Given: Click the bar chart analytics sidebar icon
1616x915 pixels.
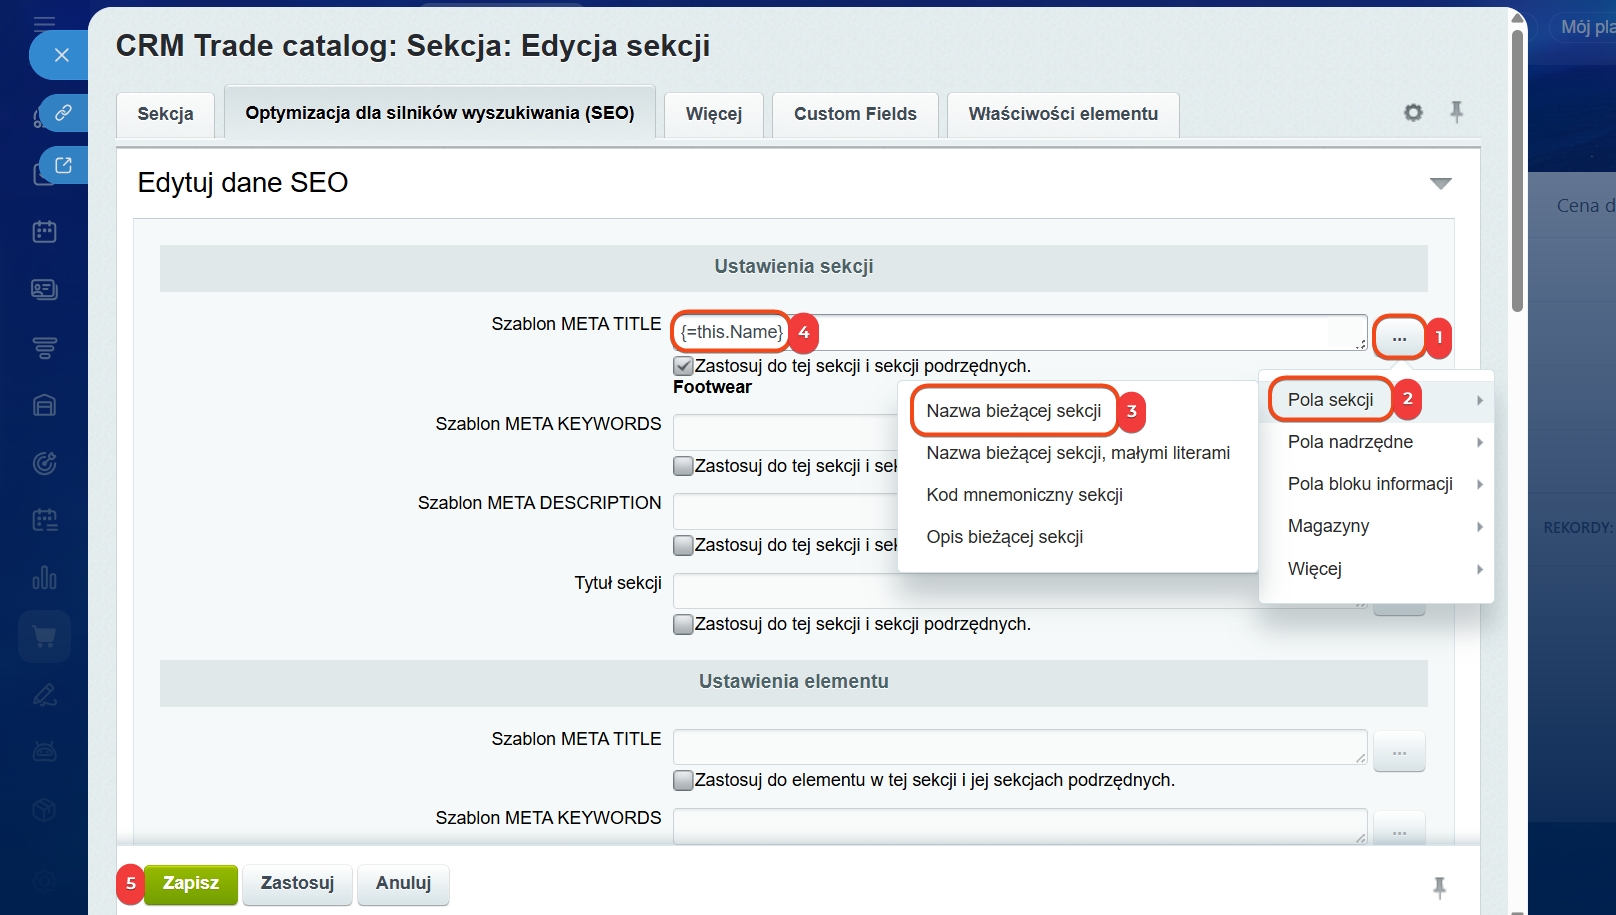Looking at the screenshot, I should (44, 578).
